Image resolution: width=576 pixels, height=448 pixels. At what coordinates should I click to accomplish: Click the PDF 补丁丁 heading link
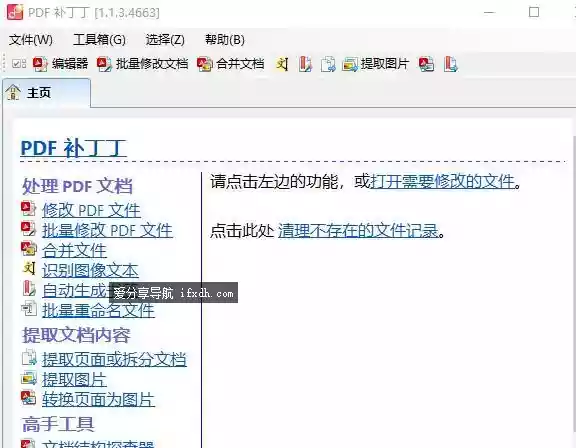click(73, 148)
